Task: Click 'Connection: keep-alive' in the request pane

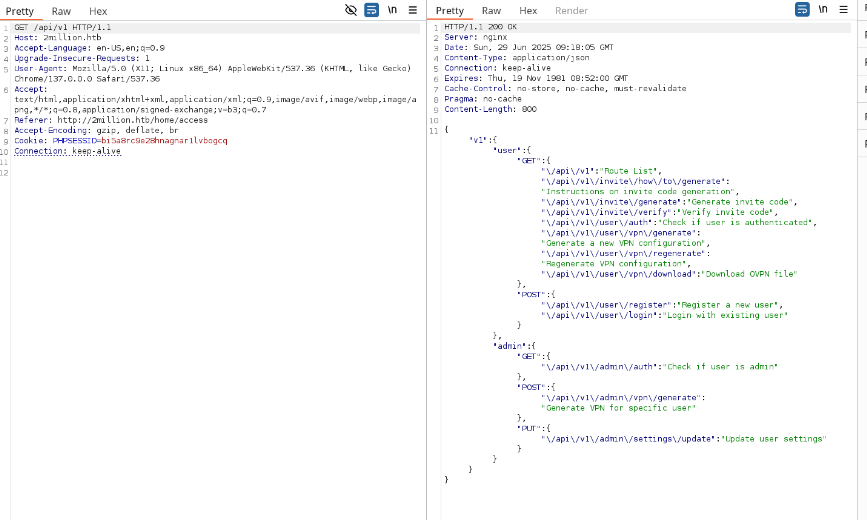Action: coord(67,151)
